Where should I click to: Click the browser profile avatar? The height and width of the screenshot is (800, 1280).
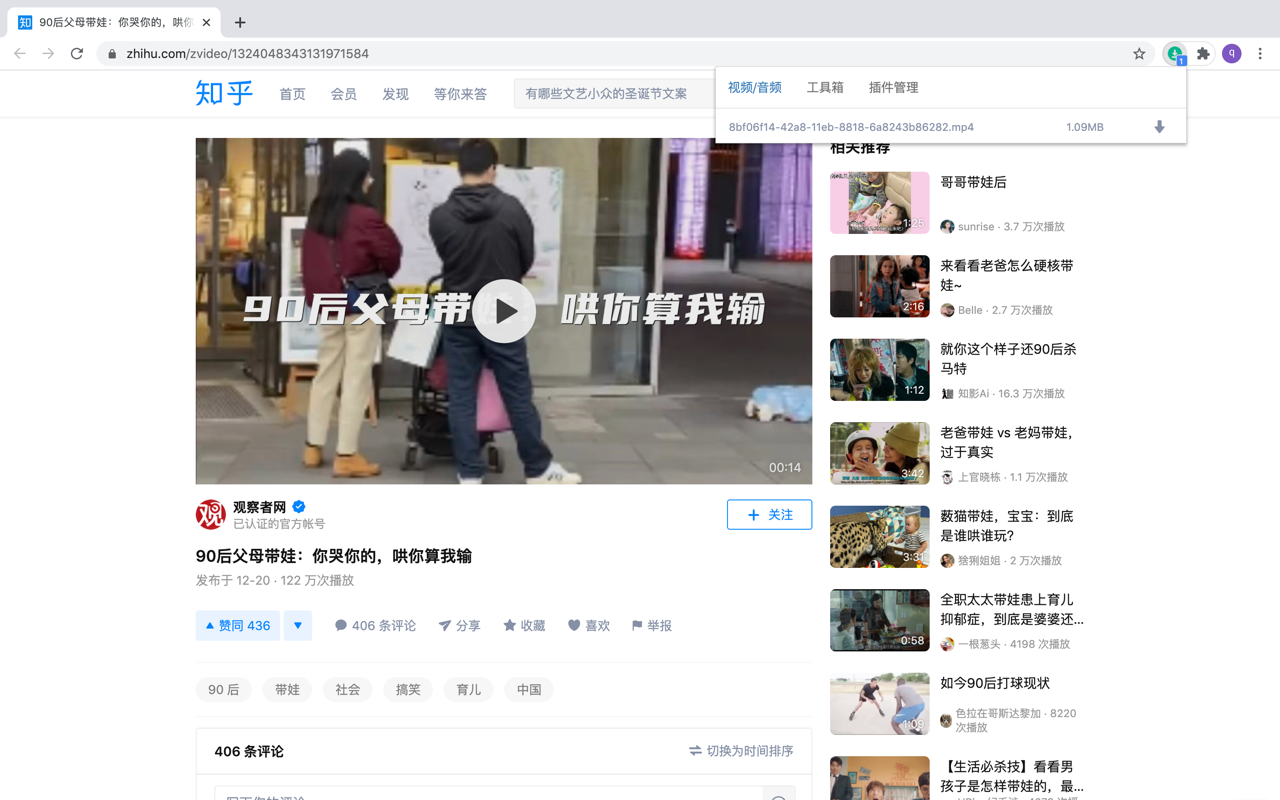[x=1231, y=53]
